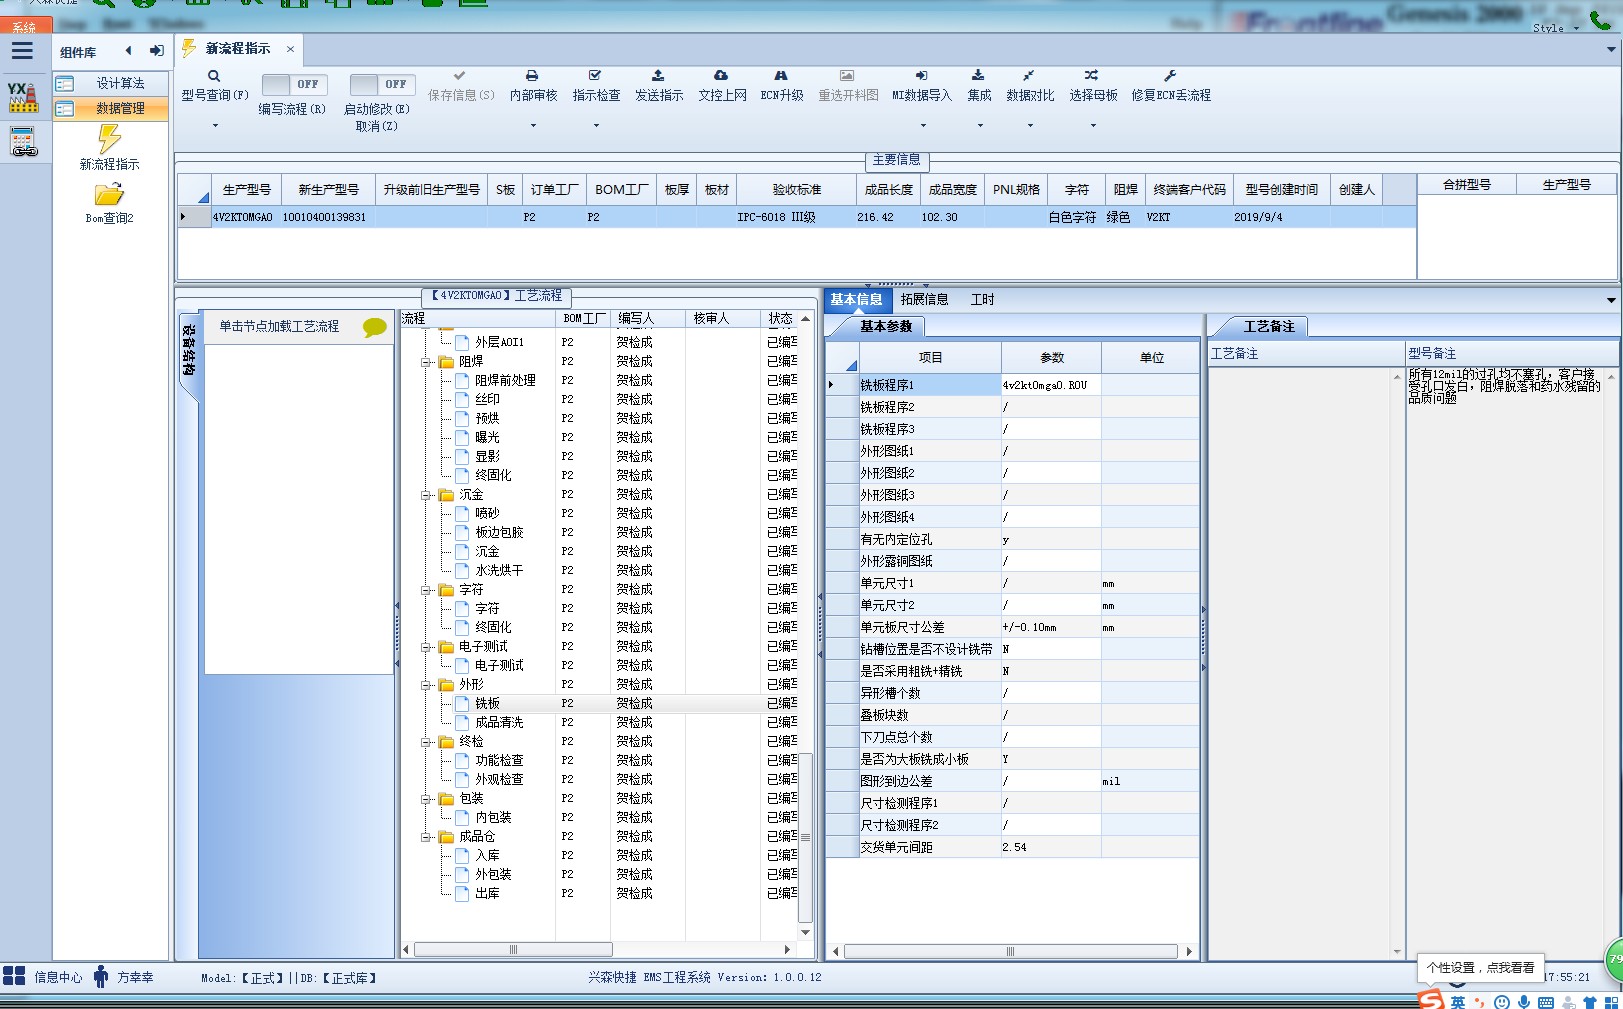Image resolution: width=1623 pixels, height=1009 pixels.
Task: Open the 系统 menu
Action: (x=24, y=28)
